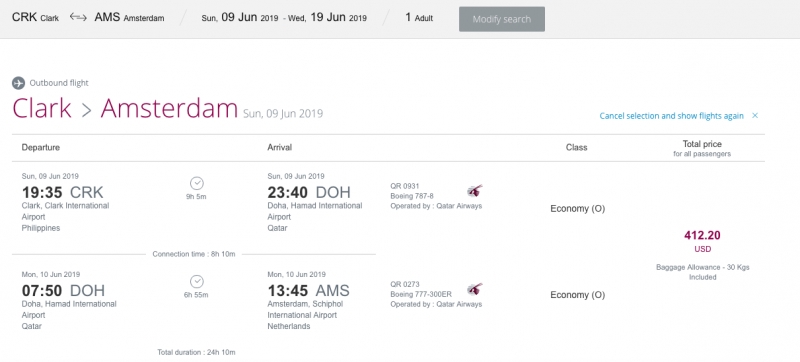Click the 09 Jun 2019 departure date
The height and width of the screenshot is (362, 800).
(x=240, y=17)
